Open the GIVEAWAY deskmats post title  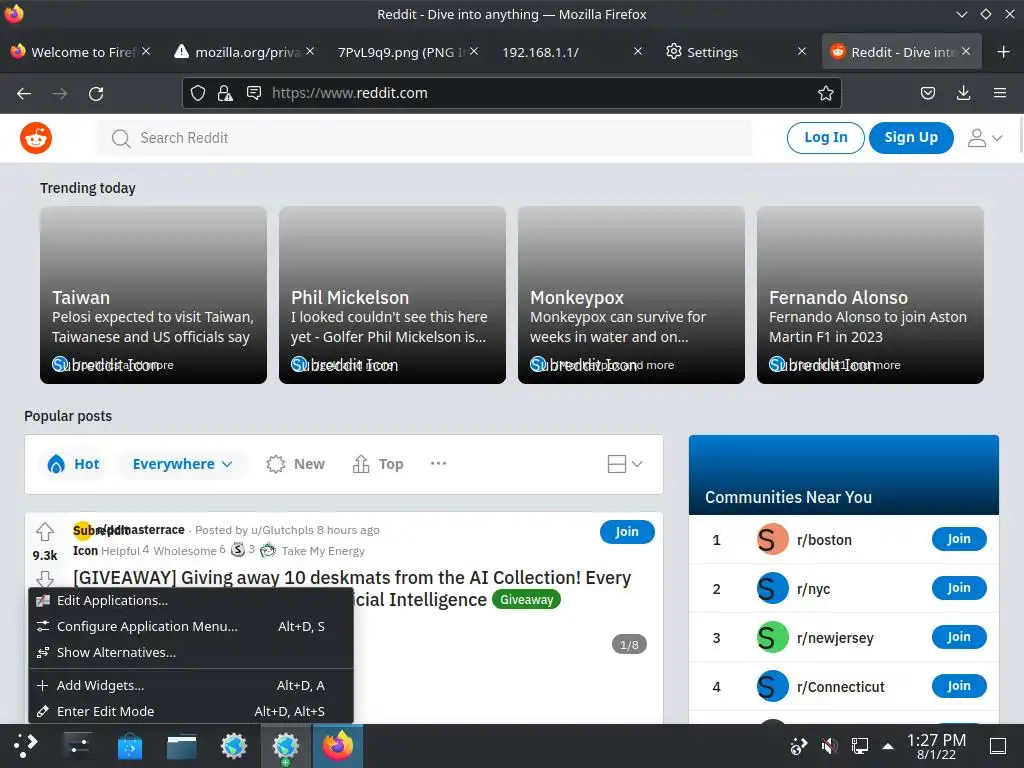(x=352, y=578)
